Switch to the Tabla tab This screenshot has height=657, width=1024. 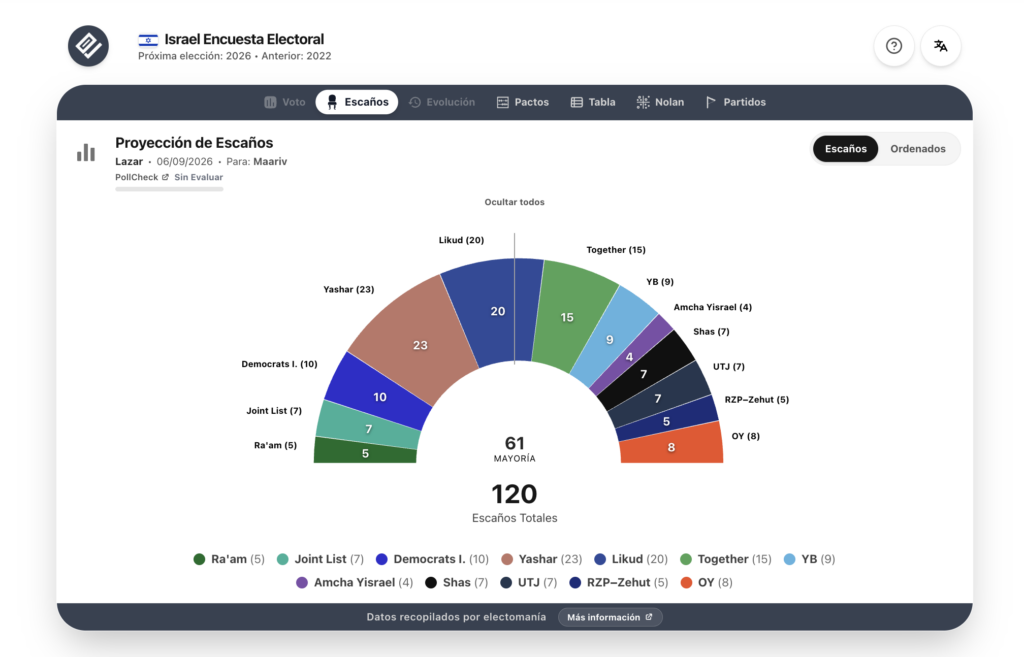pos(593,102)
